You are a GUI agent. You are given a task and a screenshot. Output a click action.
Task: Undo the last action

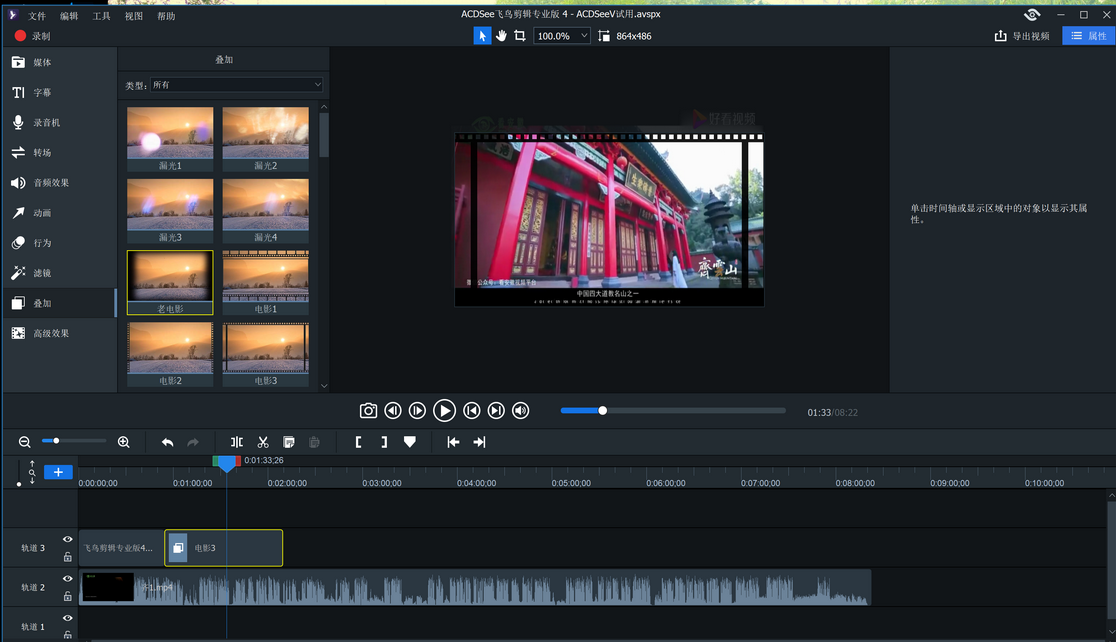167,442
